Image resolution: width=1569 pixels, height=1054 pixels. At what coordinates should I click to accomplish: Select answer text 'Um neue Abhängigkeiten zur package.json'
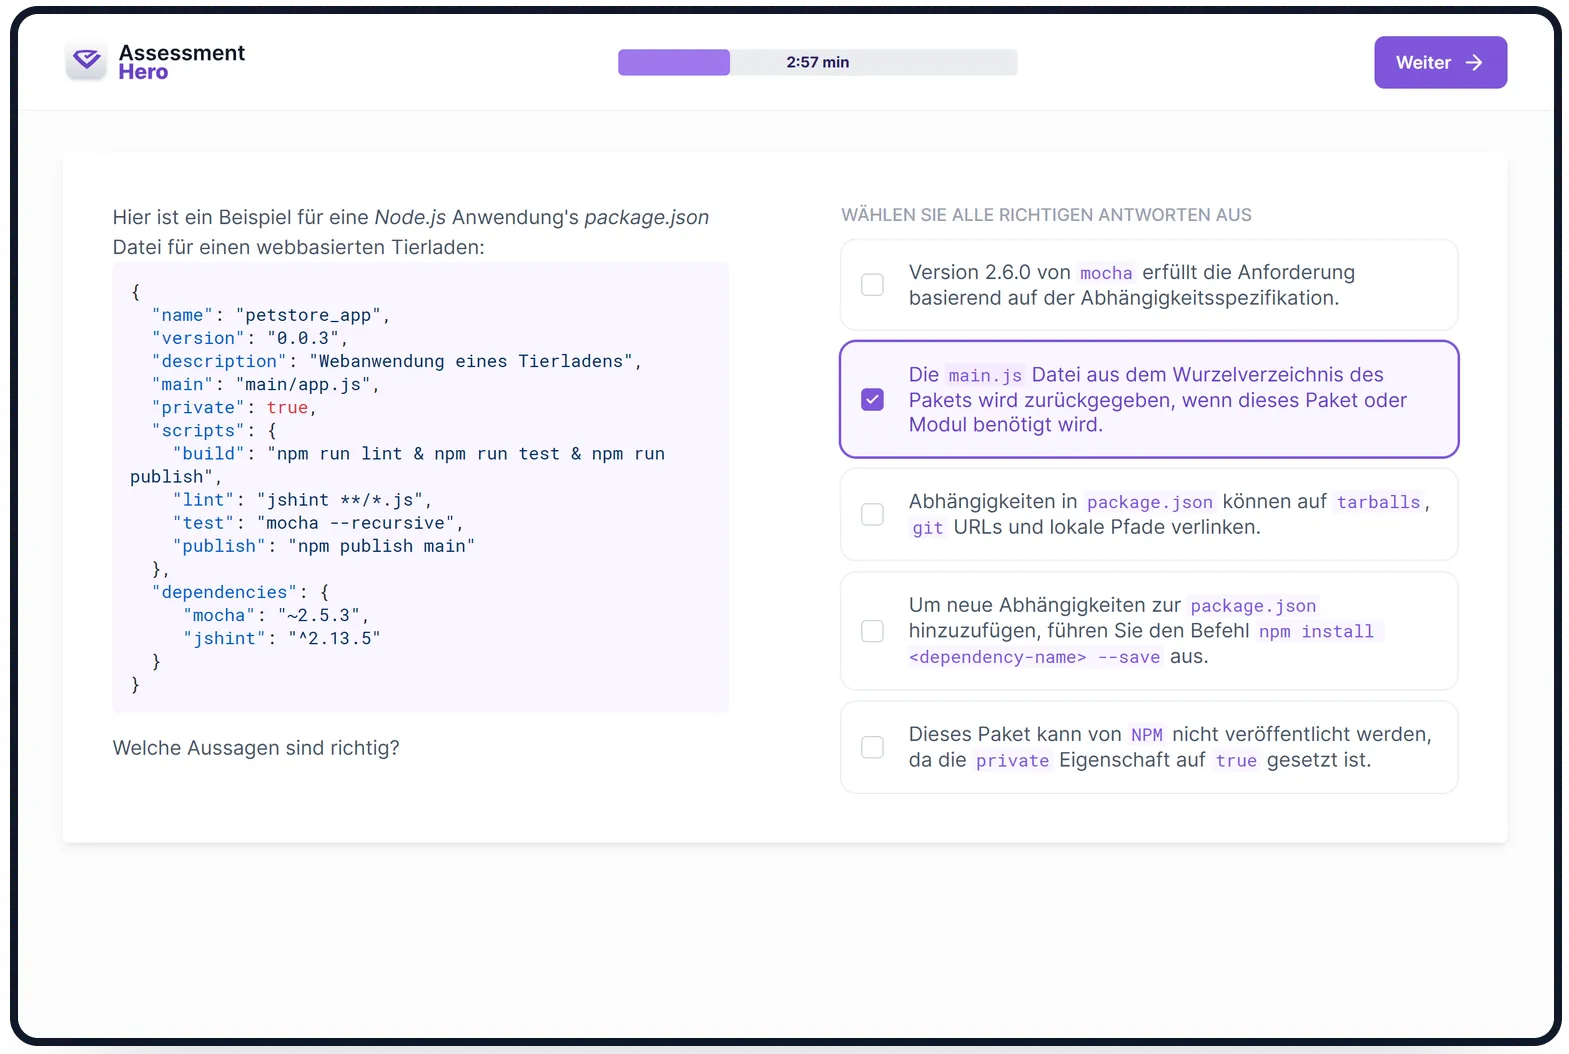tap(1113, 605)
